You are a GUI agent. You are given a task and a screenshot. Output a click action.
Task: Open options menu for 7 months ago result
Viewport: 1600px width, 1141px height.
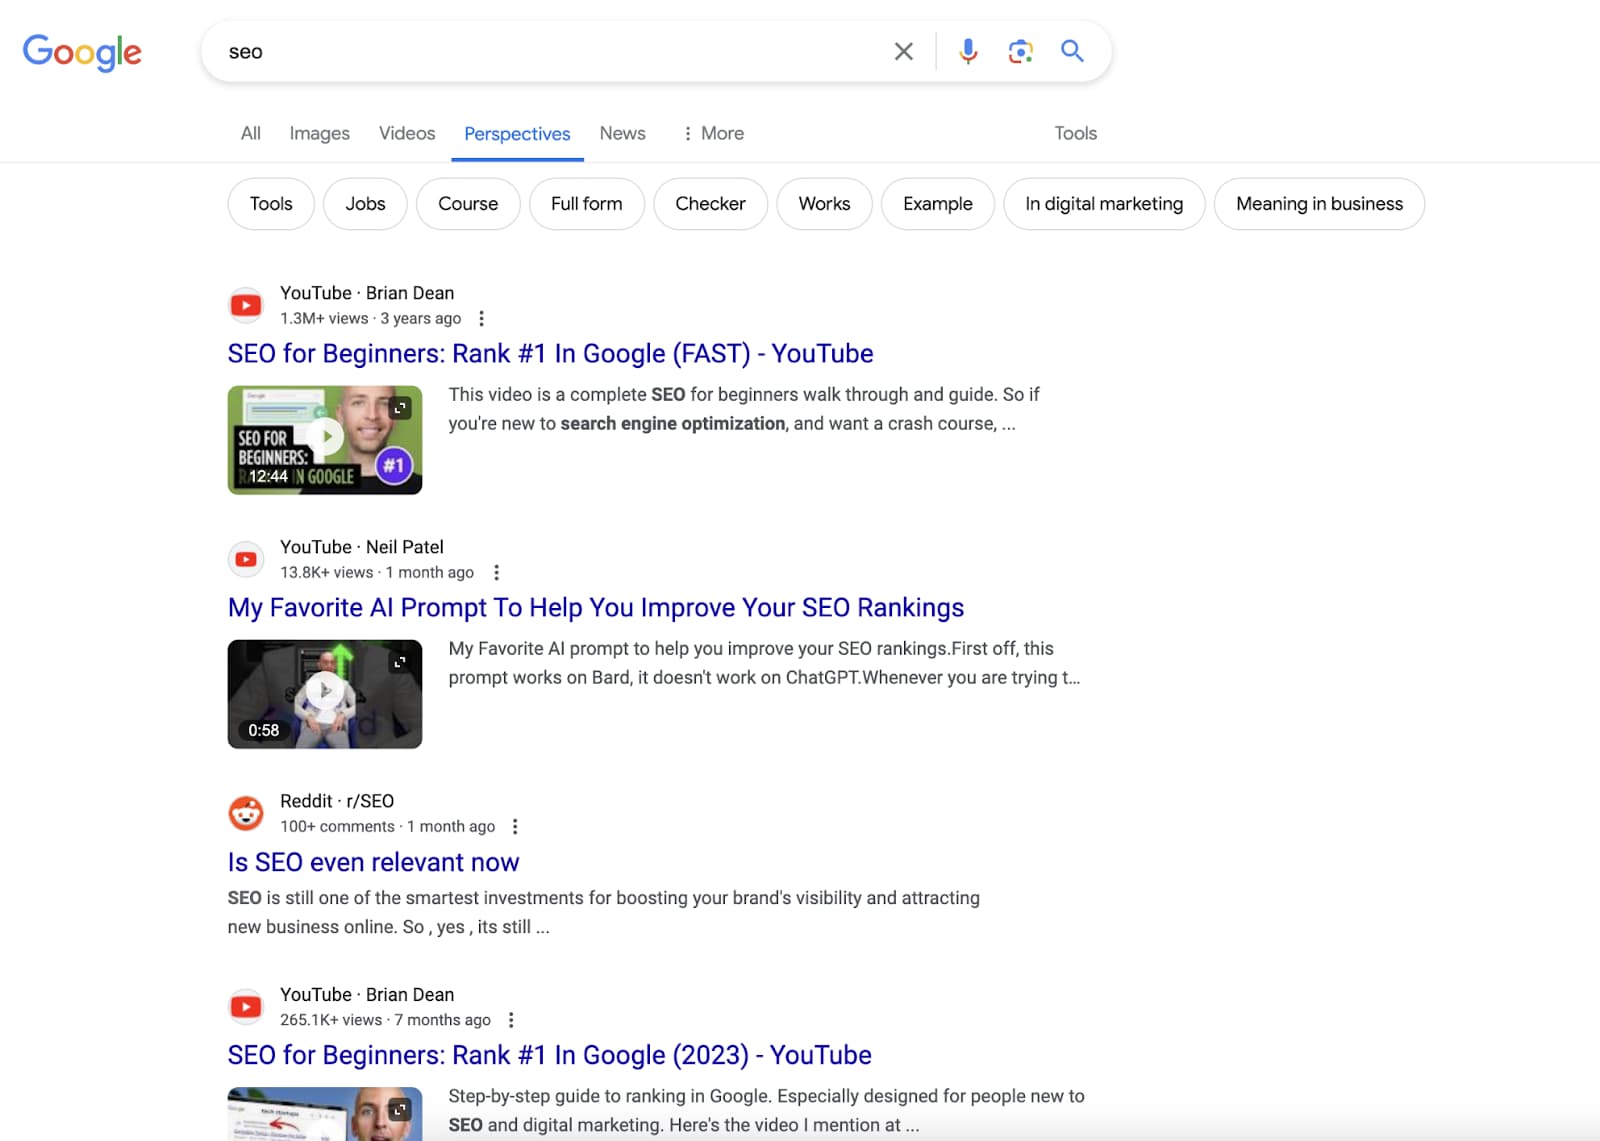point(512,1020)
